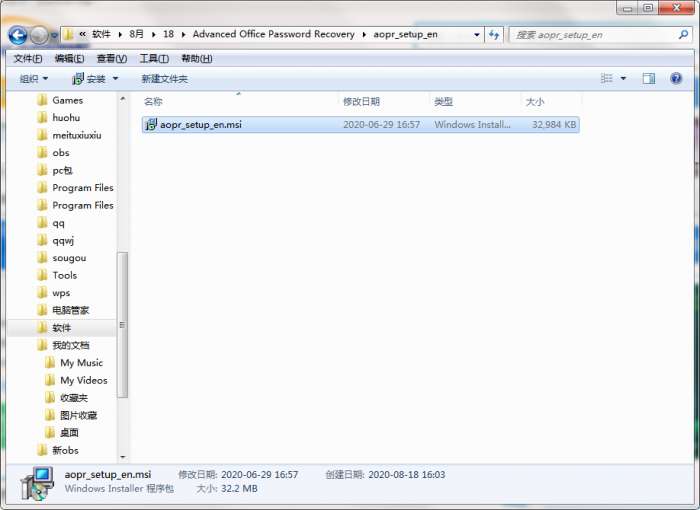This screenshot has width=700, height=510.
Task: Click Advanced Office Password Recovery breadcrumb
Action: (273, 34)
